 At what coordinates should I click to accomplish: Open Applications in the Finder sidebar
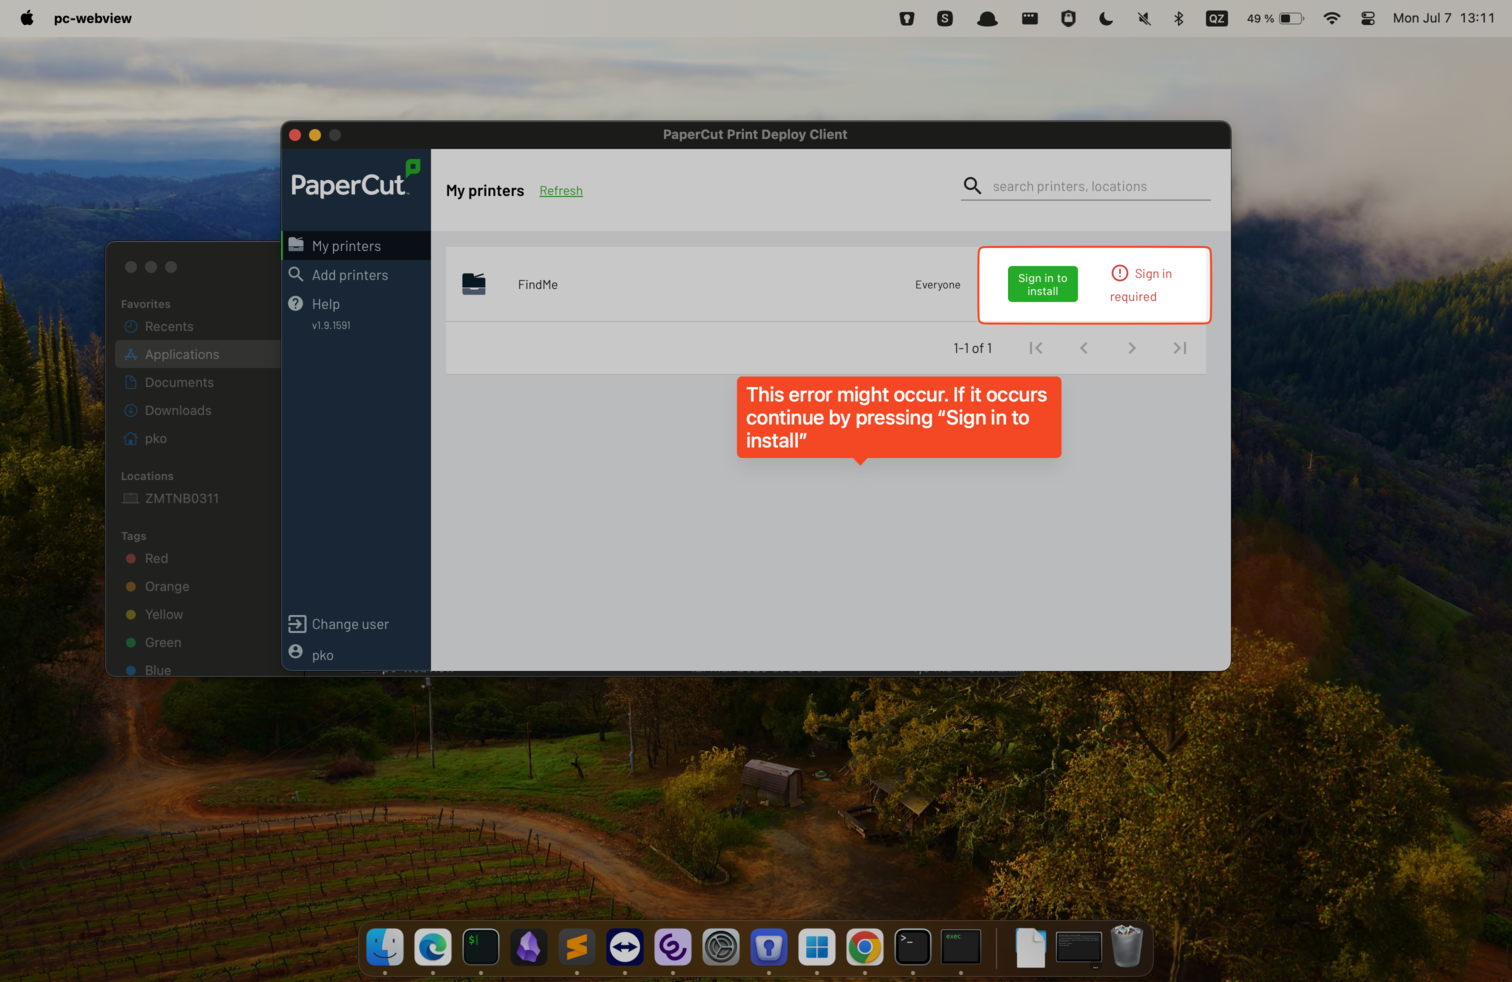coord(198,354)
